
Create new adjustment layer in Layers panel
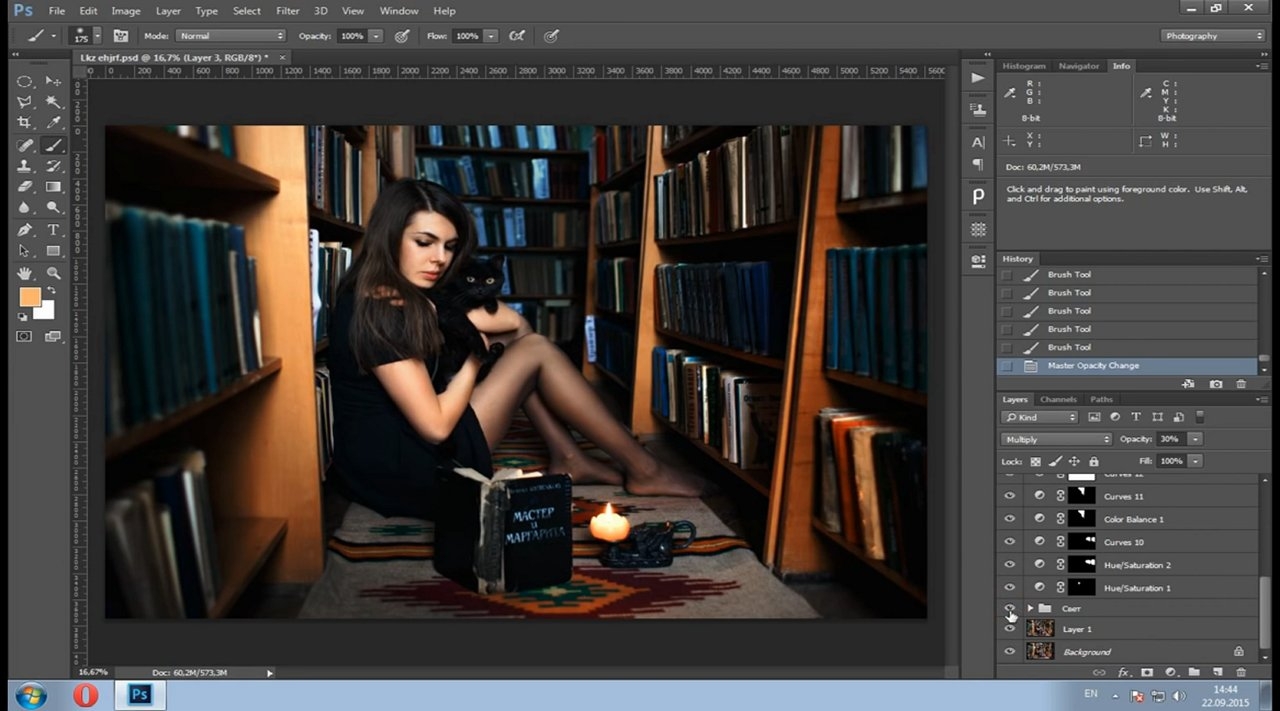click(x=1170, y=673)
